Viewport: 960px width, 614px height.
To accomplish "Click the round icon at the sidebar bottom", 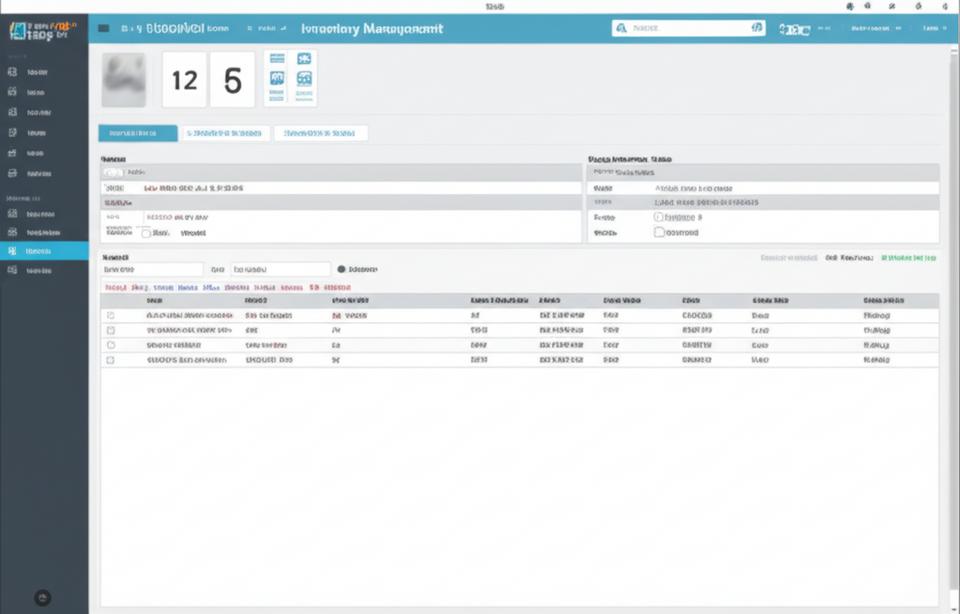I will (x=42, y=597).
